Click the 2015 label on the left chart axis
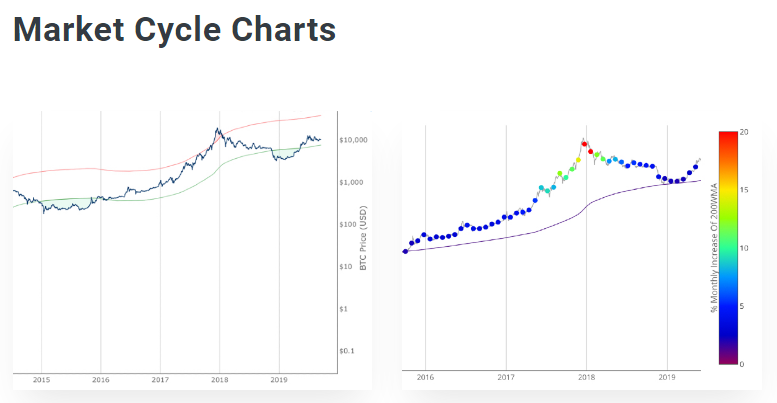 (42, 380)
